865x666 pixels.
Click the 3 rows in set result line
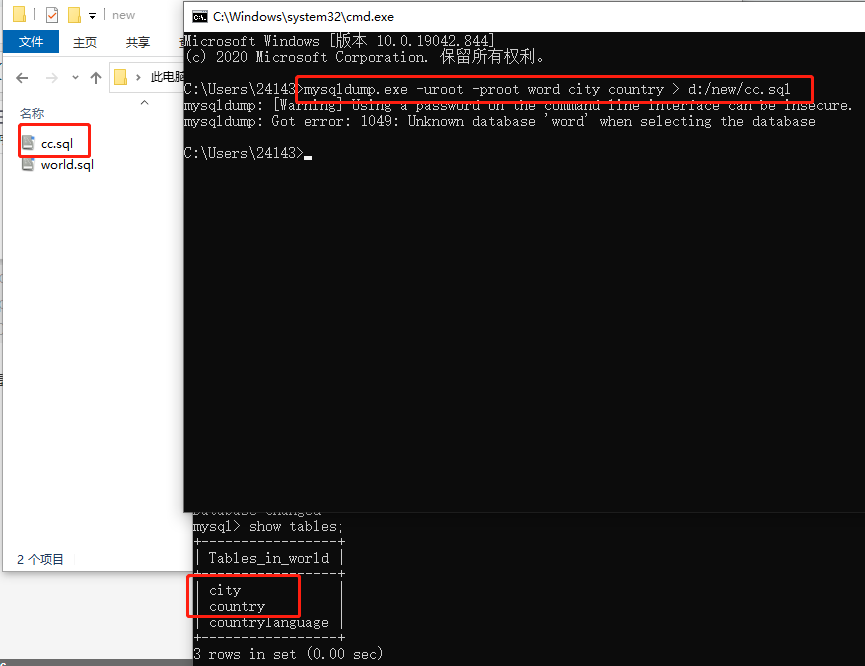point(288,654)
